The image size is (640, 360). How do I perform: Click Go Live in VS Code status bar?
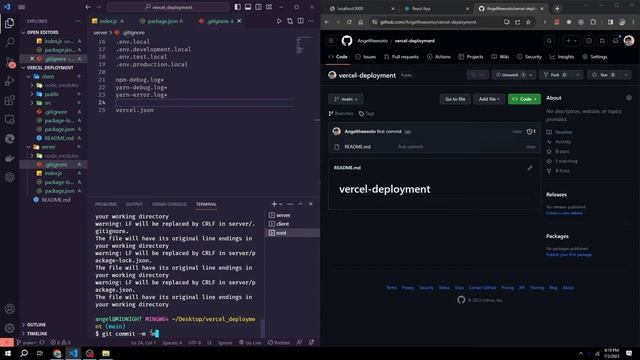point(250,342)
